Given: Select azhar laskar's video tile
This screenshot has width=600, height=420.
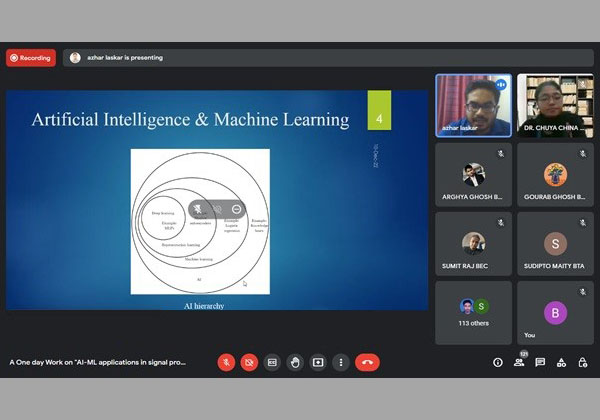Looking at the screenshot, I should pyautogui.click(x=474, y=106).
